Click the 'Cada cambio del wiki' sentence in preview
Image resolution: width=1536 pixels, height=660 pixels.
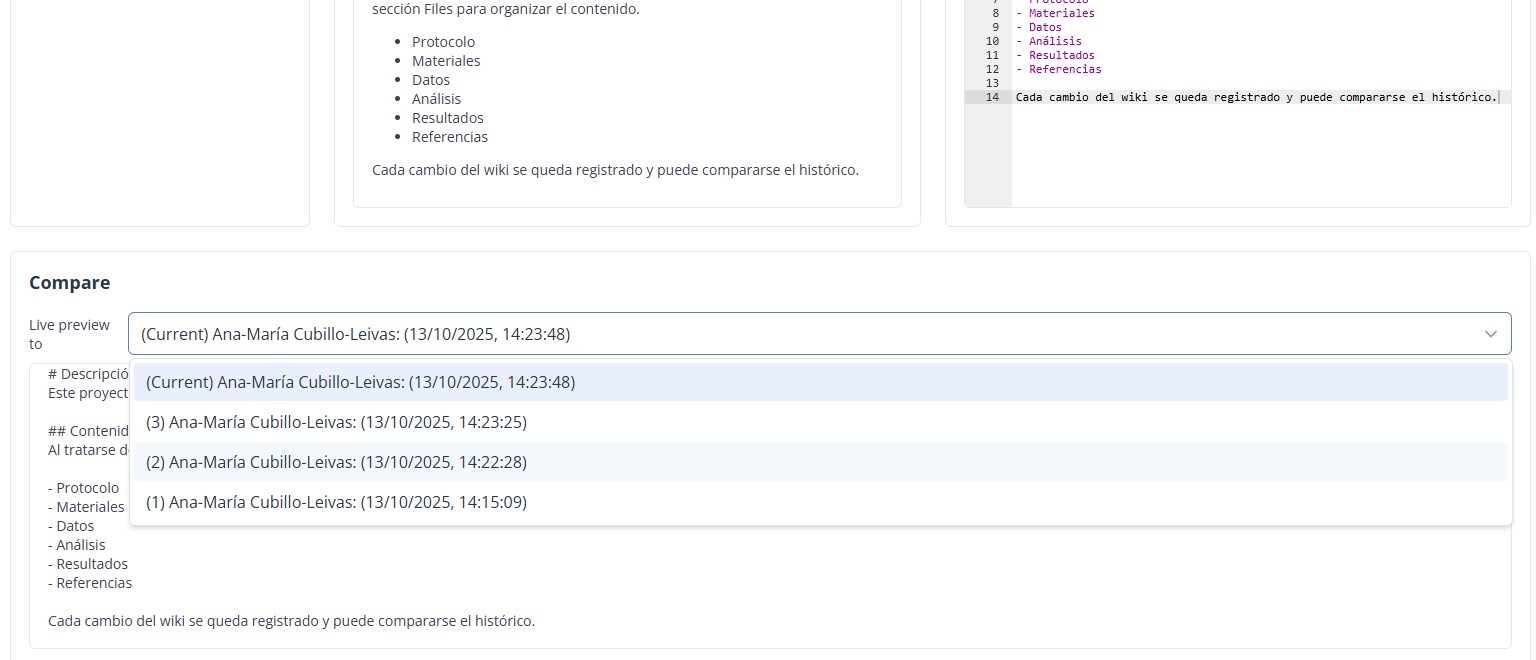[615, 170]
